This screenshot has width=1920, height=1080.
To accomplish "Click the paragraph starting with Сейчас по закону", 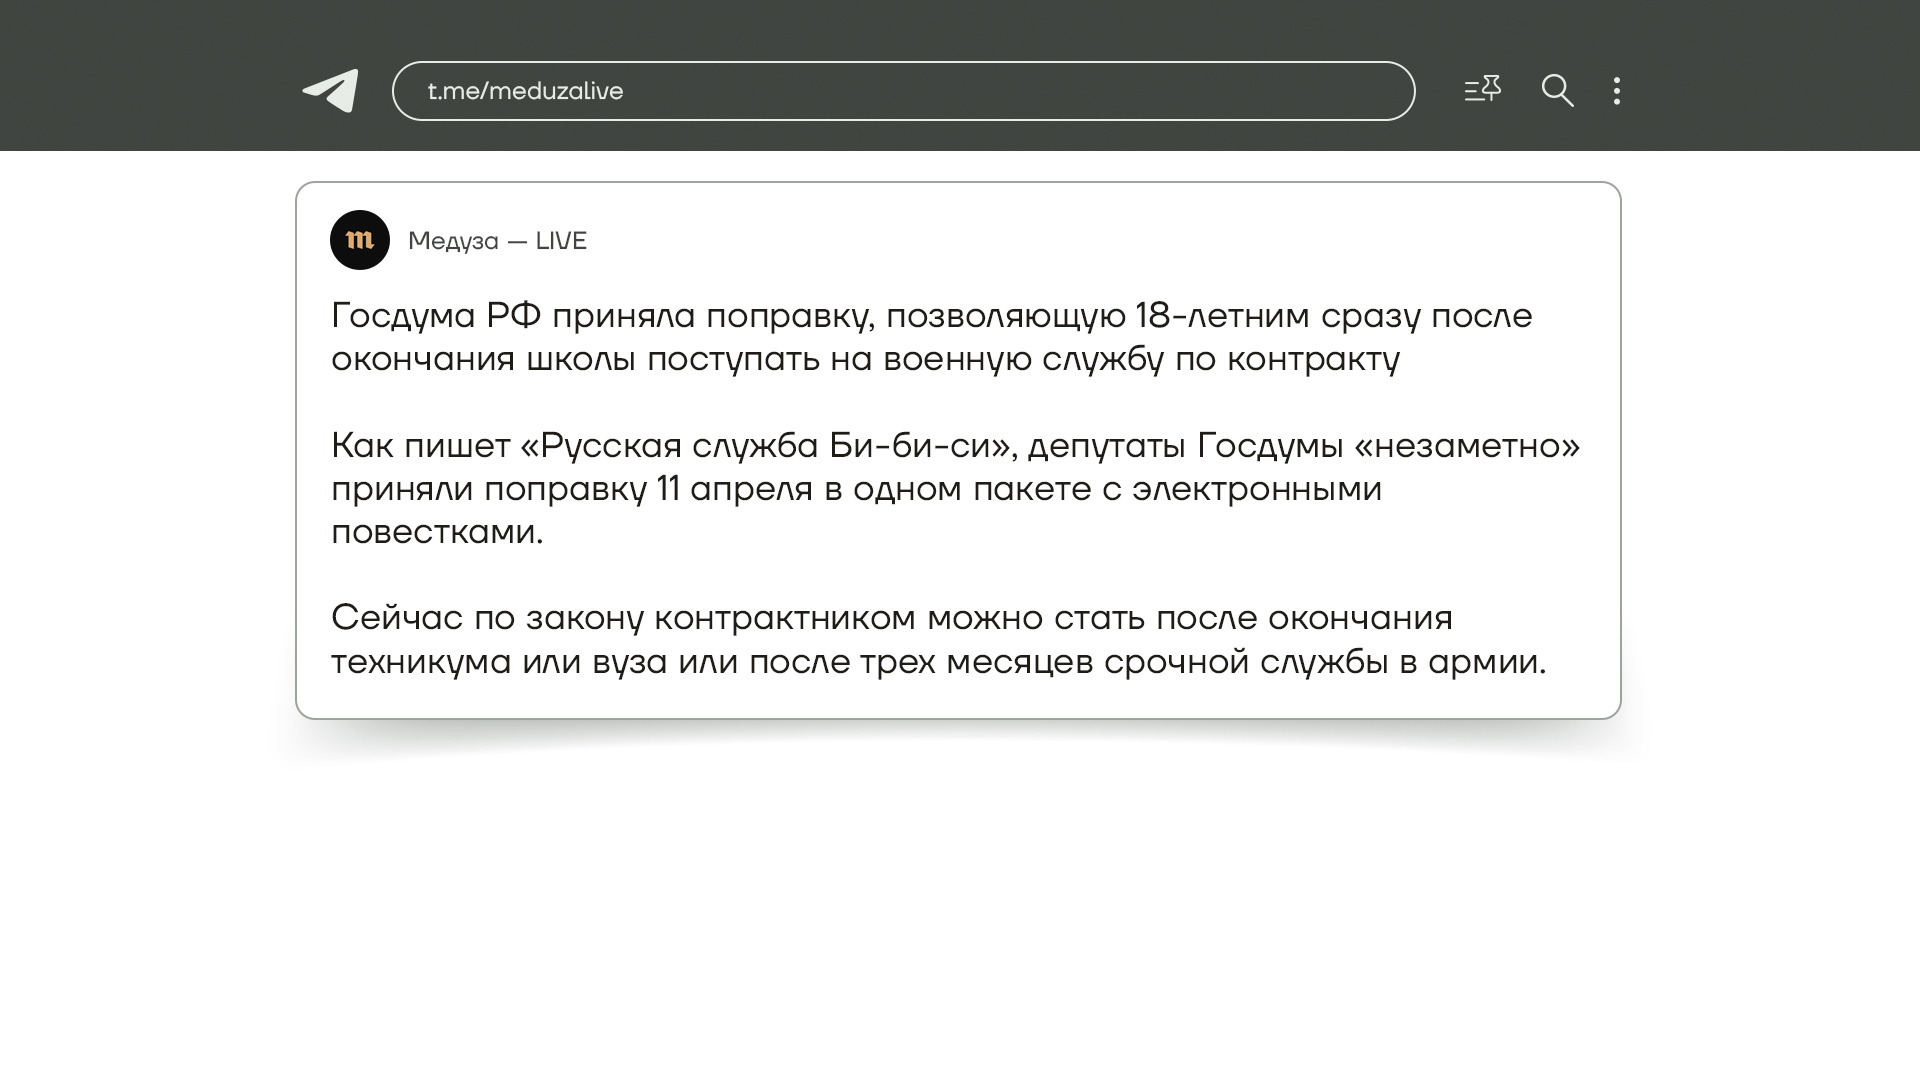I will [938, 639].
